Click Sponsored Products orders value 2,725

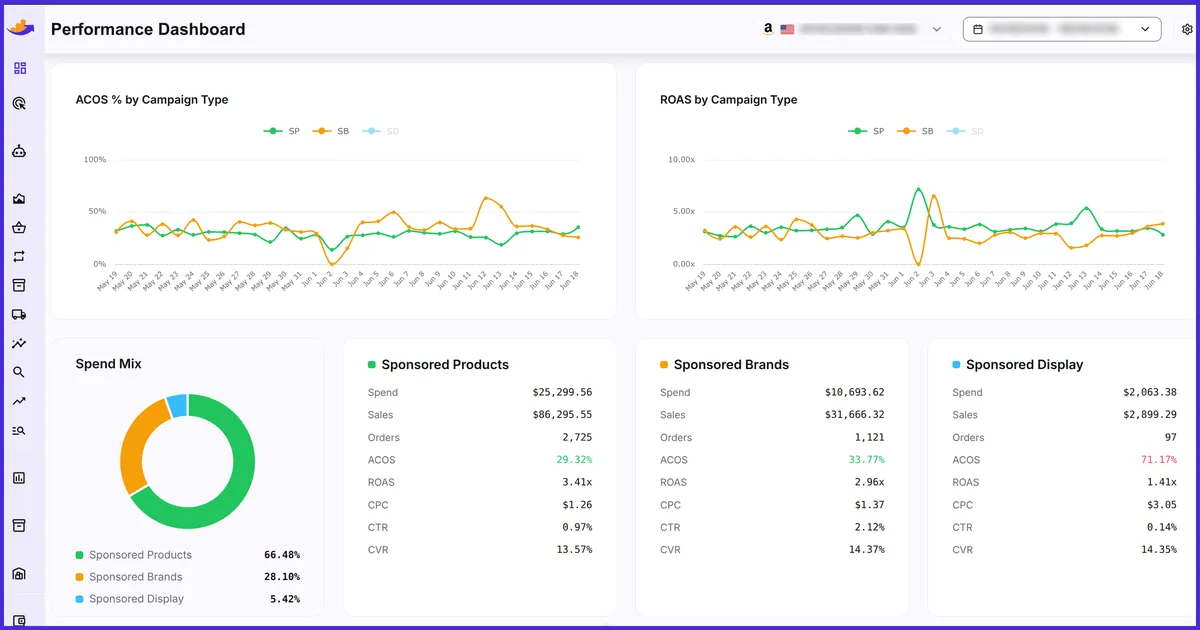click(577, 438)
